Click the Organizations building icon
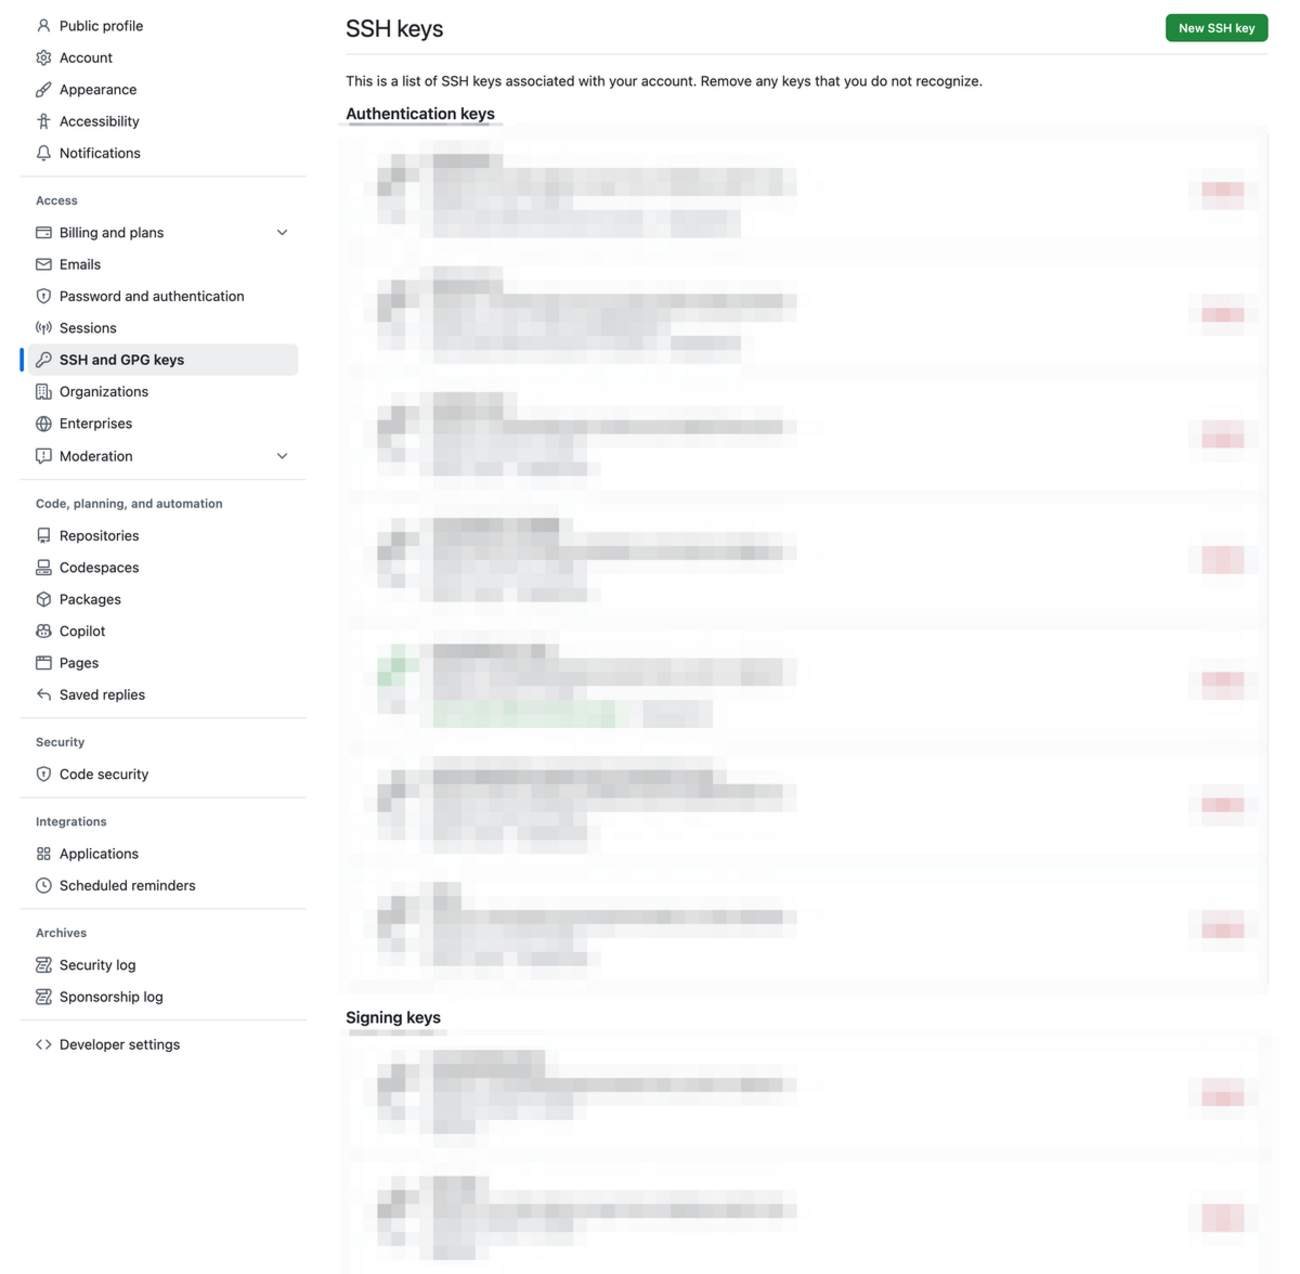This screenshot has width=1300, height=1274. (x=44, y=391)
